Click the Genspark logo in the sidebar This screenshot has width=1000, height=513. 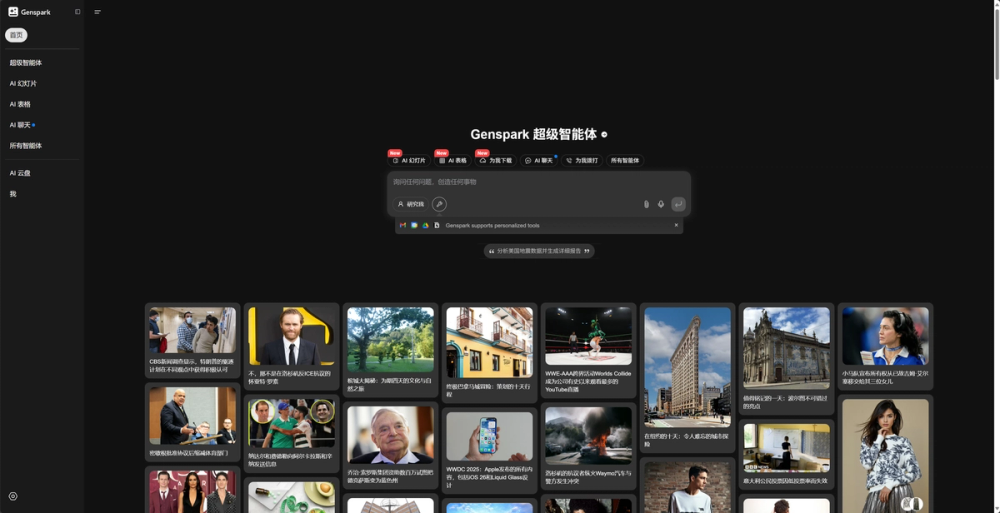coord(29,11)
